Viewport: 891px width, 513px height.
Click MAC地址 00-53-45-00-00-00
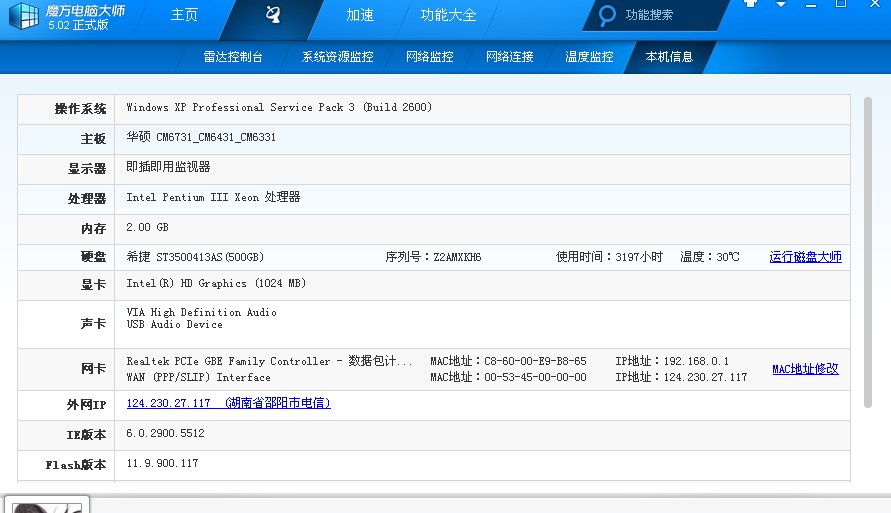point(508,377)
